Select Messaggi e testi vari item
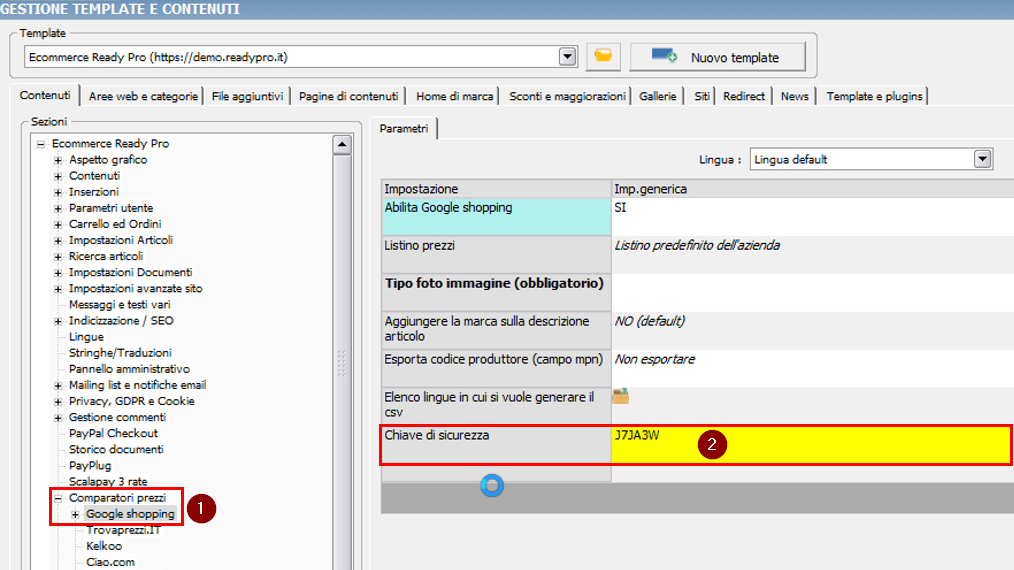 point(120,304)
